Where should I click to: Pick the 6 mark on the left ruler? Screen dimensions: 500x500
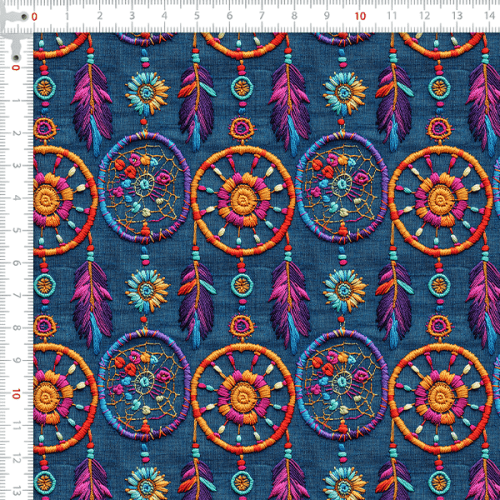pyautogui.click(x=16, y=263)
